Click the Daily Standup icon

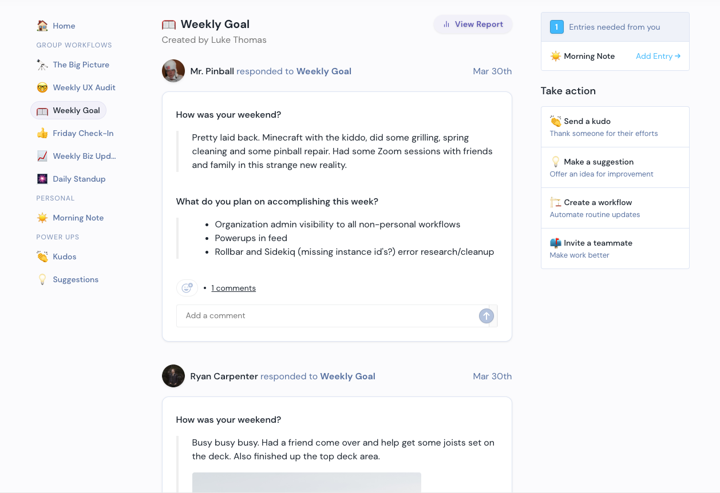tap(42, 179)
